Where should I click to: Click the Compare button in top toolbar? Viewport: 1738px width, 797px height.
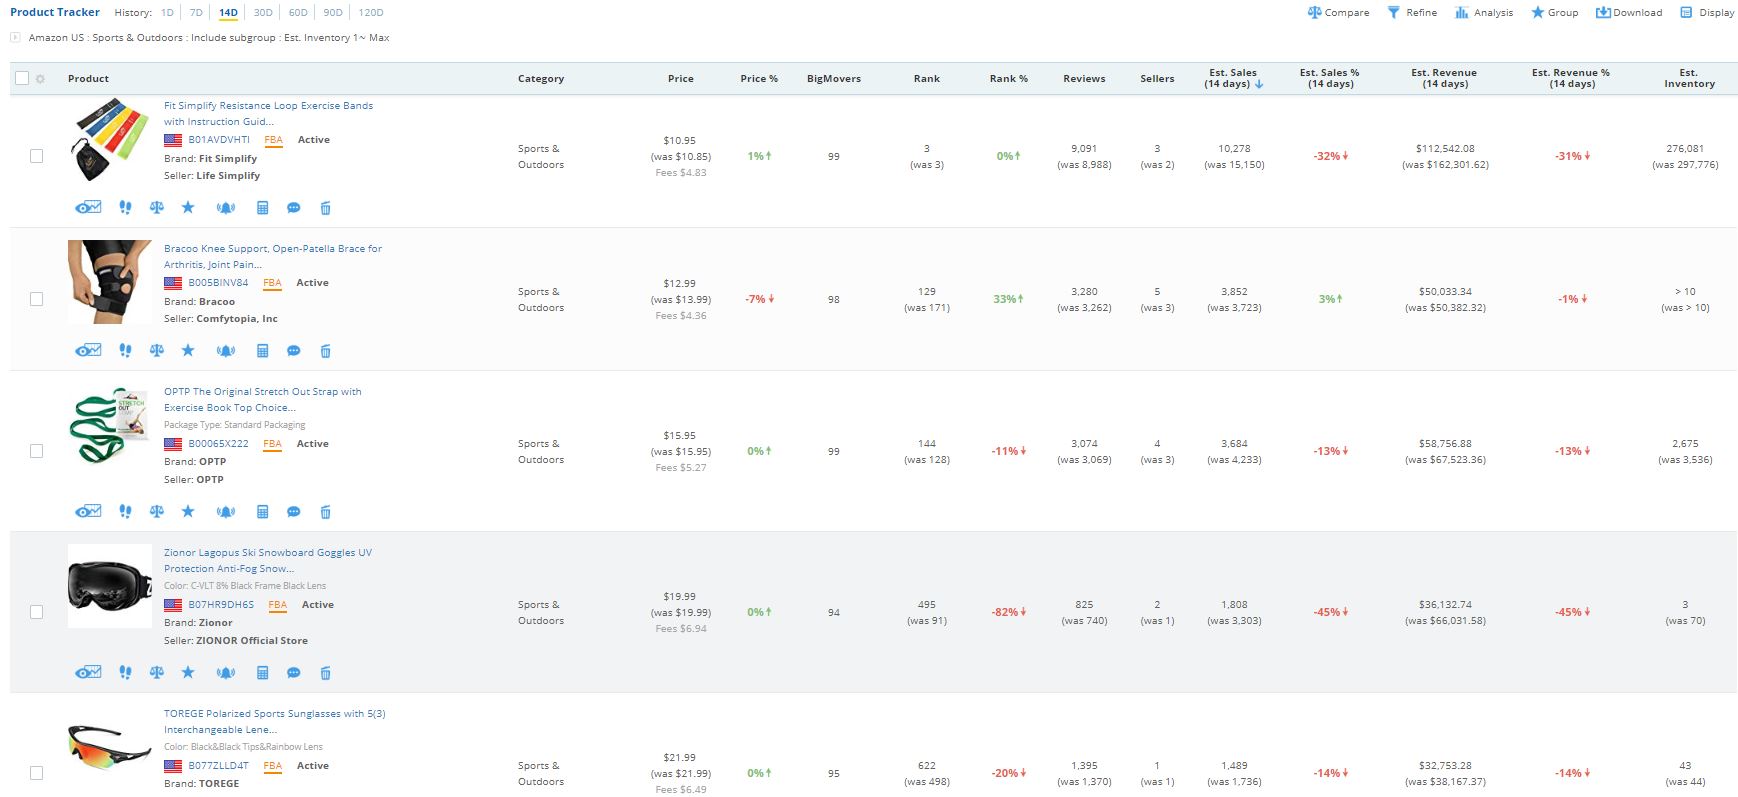pos(1338,13)
